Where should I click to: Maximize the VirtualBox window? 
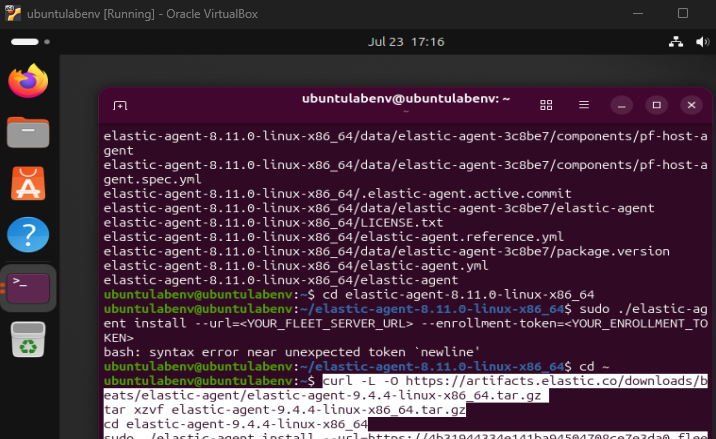pos(683,13)
